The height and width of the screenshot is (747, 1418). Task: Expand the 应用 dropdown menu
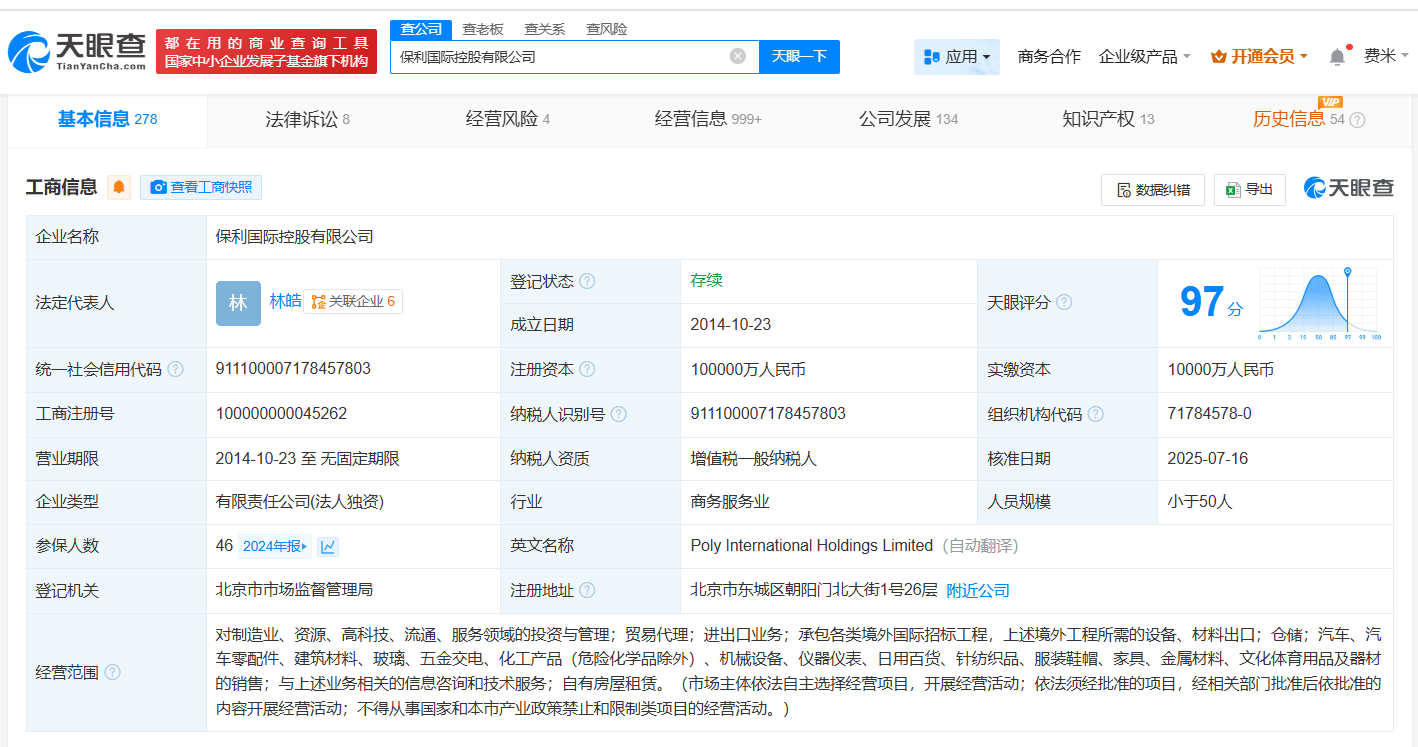[957, 57]
